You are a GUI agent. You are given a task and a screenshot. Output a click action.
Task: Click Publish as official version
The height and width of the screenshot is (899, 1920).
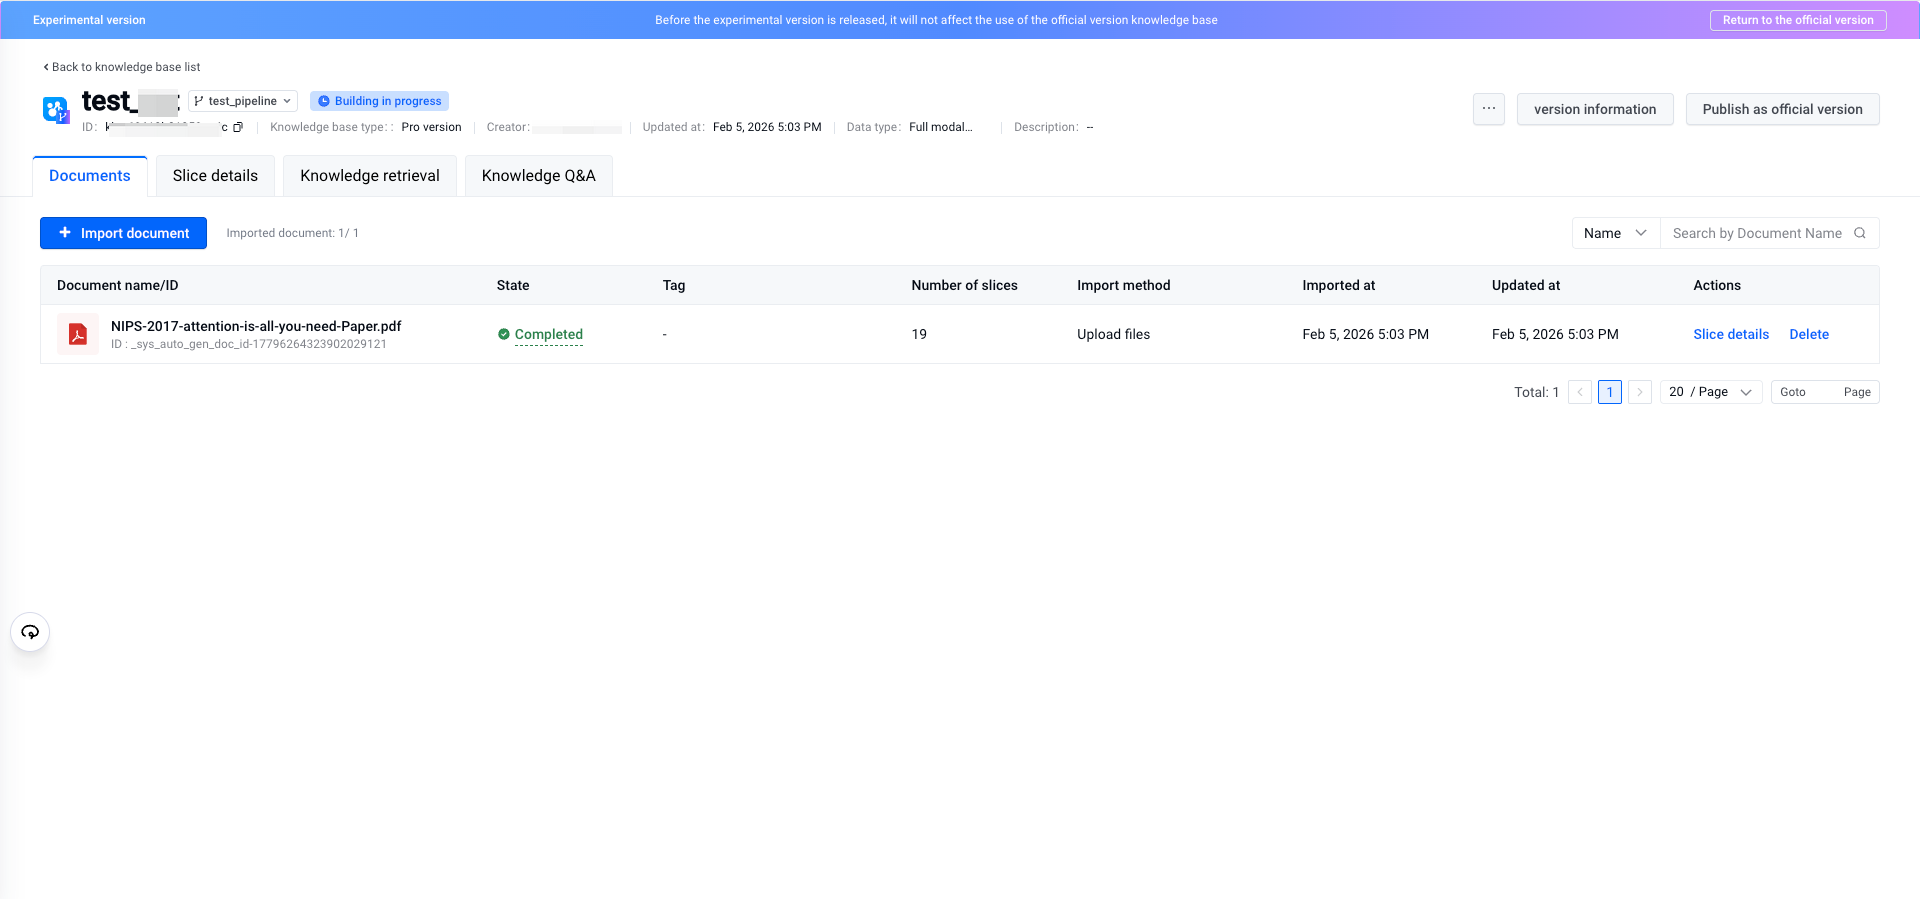coord(1782,109)
